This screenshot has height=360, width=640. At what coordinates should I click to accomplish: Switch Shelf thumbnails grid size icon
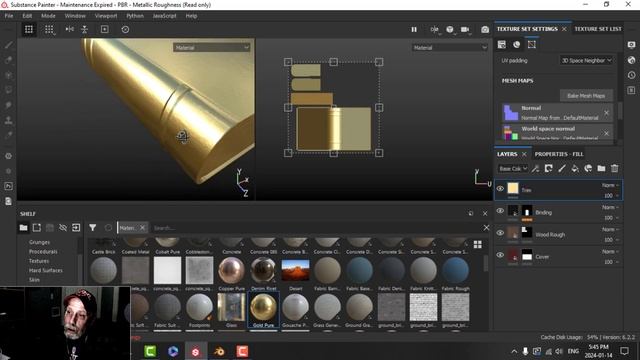click(x=478, y=244)
